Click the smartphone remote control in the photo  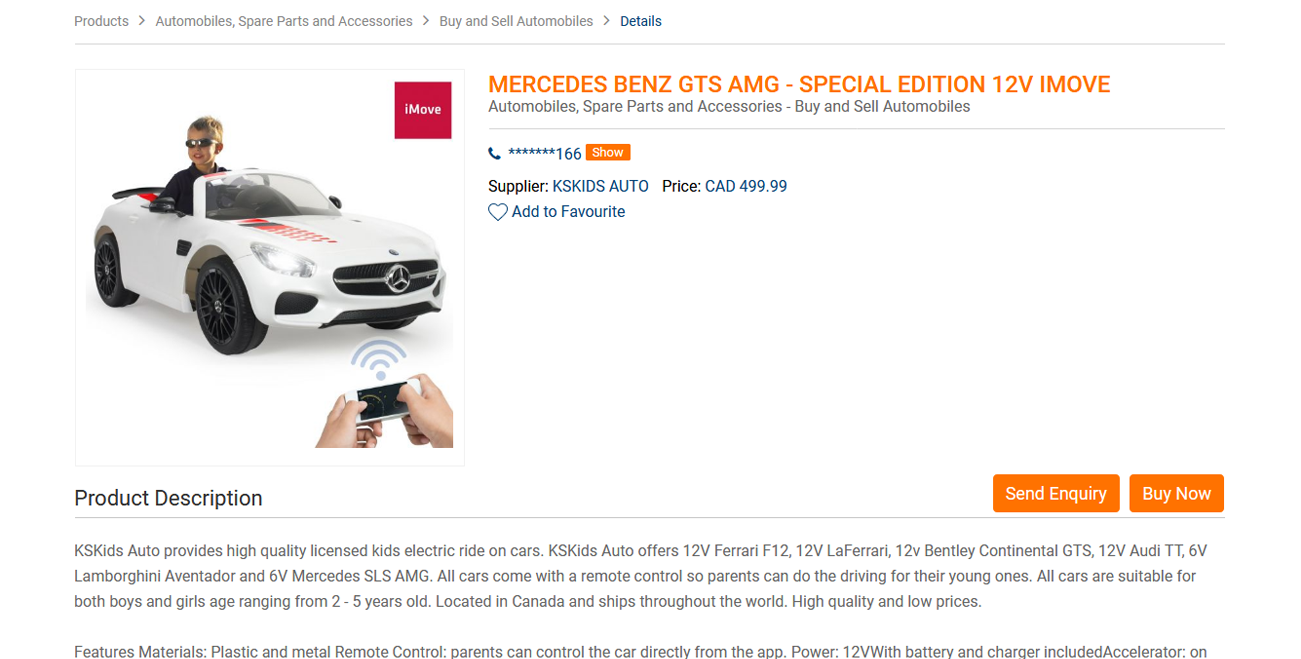383,400
